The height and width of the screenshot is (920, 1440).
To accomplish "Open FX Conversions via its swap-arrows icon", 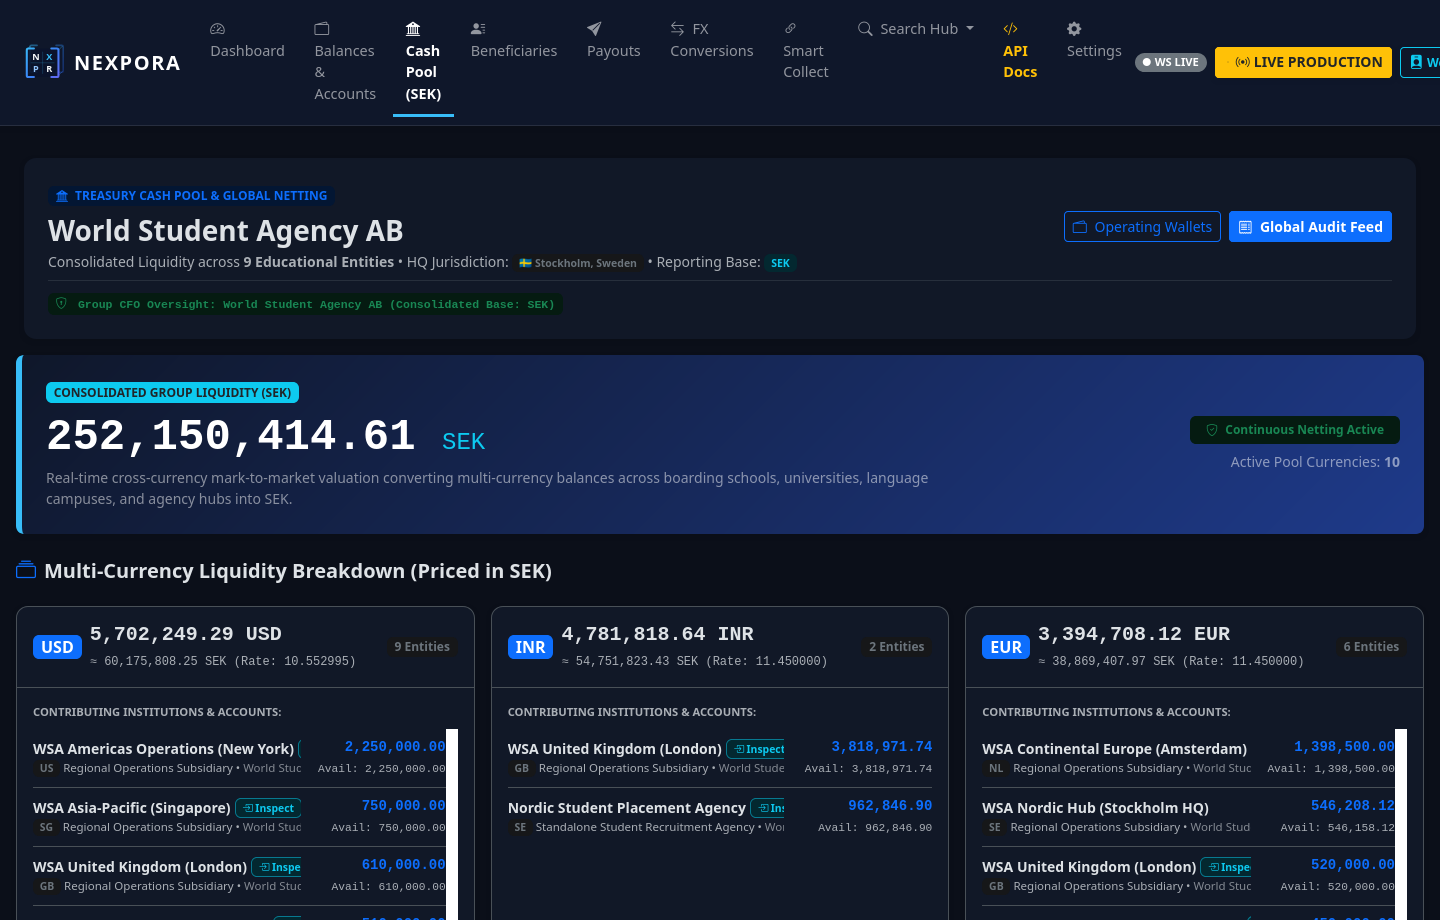I will pos(678,29).
